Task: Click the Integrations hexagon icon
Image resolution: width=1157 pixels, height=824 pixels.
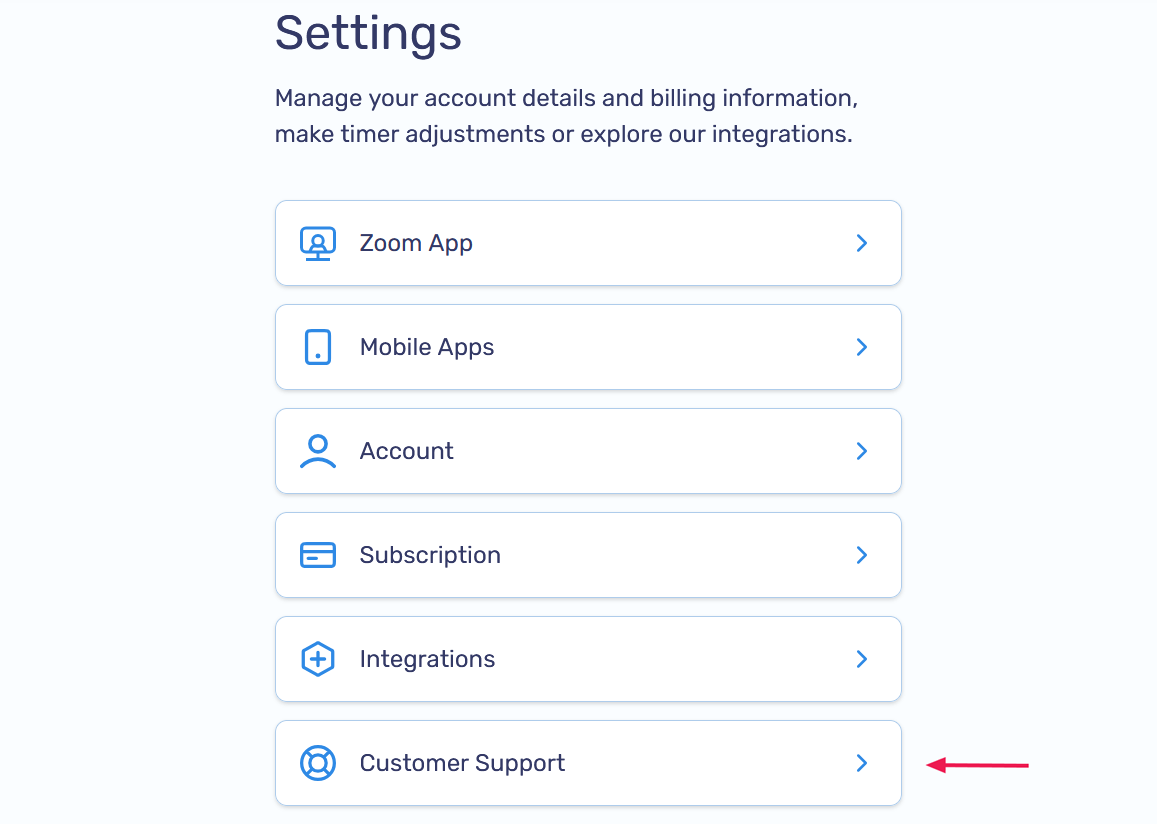Action: tap(317, 659)
